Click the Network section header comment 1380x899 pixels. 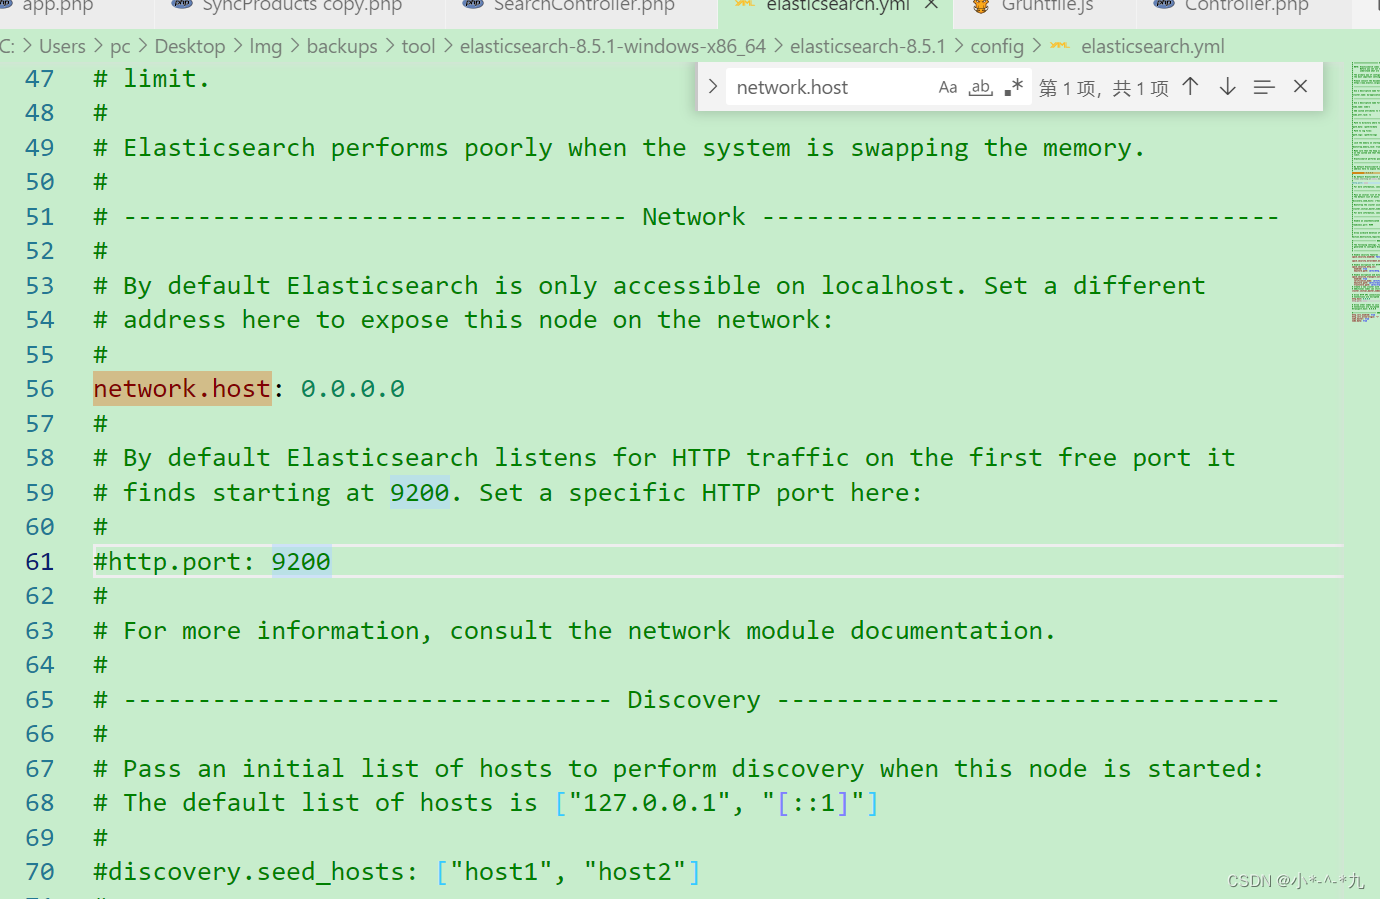pyautogui.click(x=686, y=217)
